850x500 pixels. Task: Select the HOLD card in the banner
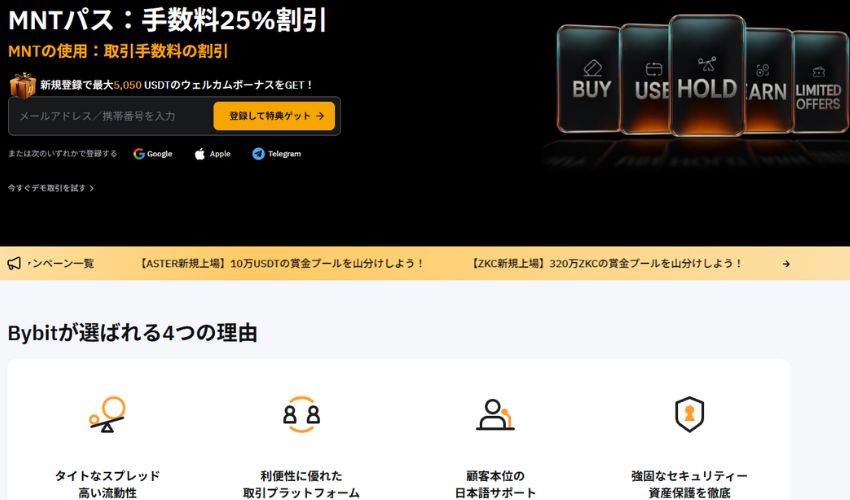tap(707, 76)
